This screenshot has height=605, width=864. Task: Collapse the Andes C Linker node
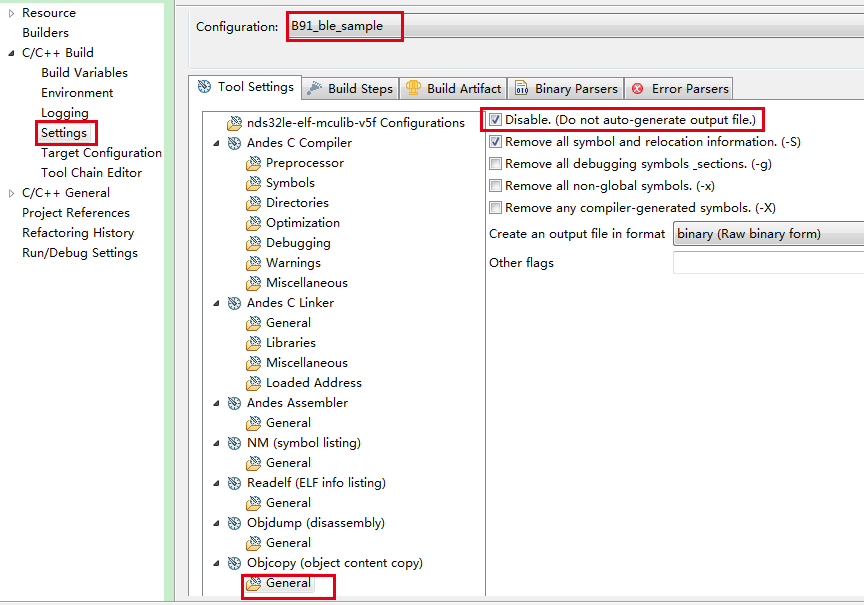point(217,303)
